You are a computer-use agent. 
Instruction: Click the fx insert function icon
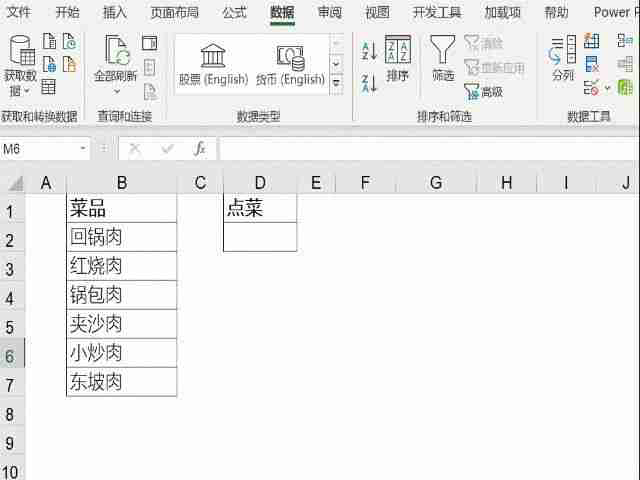(x=200, y=149)
